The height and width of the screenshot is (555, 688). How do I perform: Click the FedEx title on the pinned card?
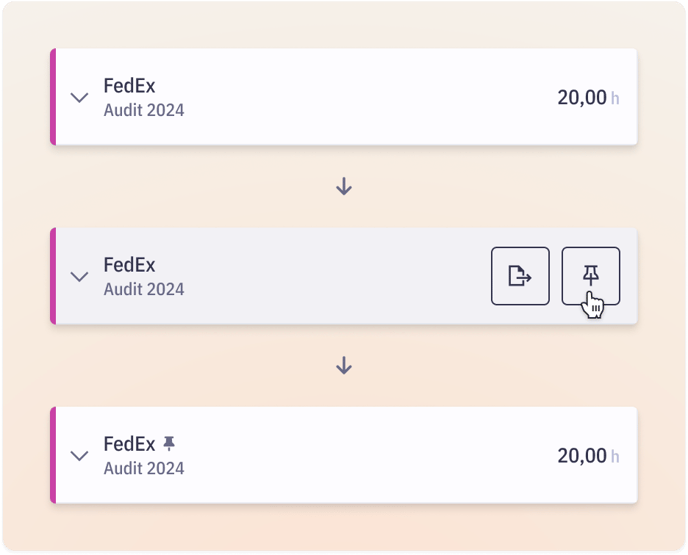coord(129,444)
